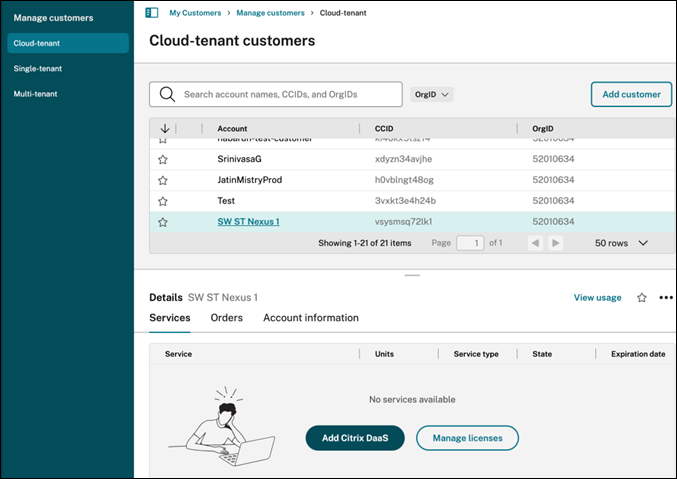Go to the previous page arrow
677x479 pixels.
pos(536,243)
